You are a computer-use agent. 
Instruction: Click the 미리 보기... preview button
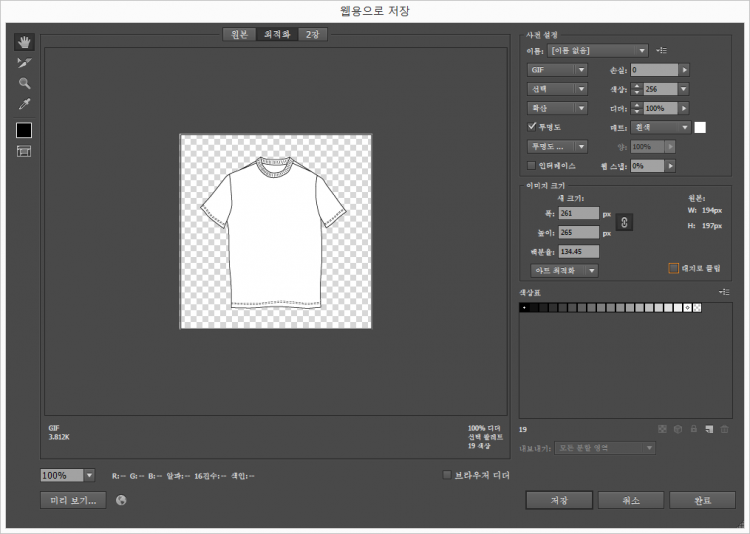tap(73, 501)
